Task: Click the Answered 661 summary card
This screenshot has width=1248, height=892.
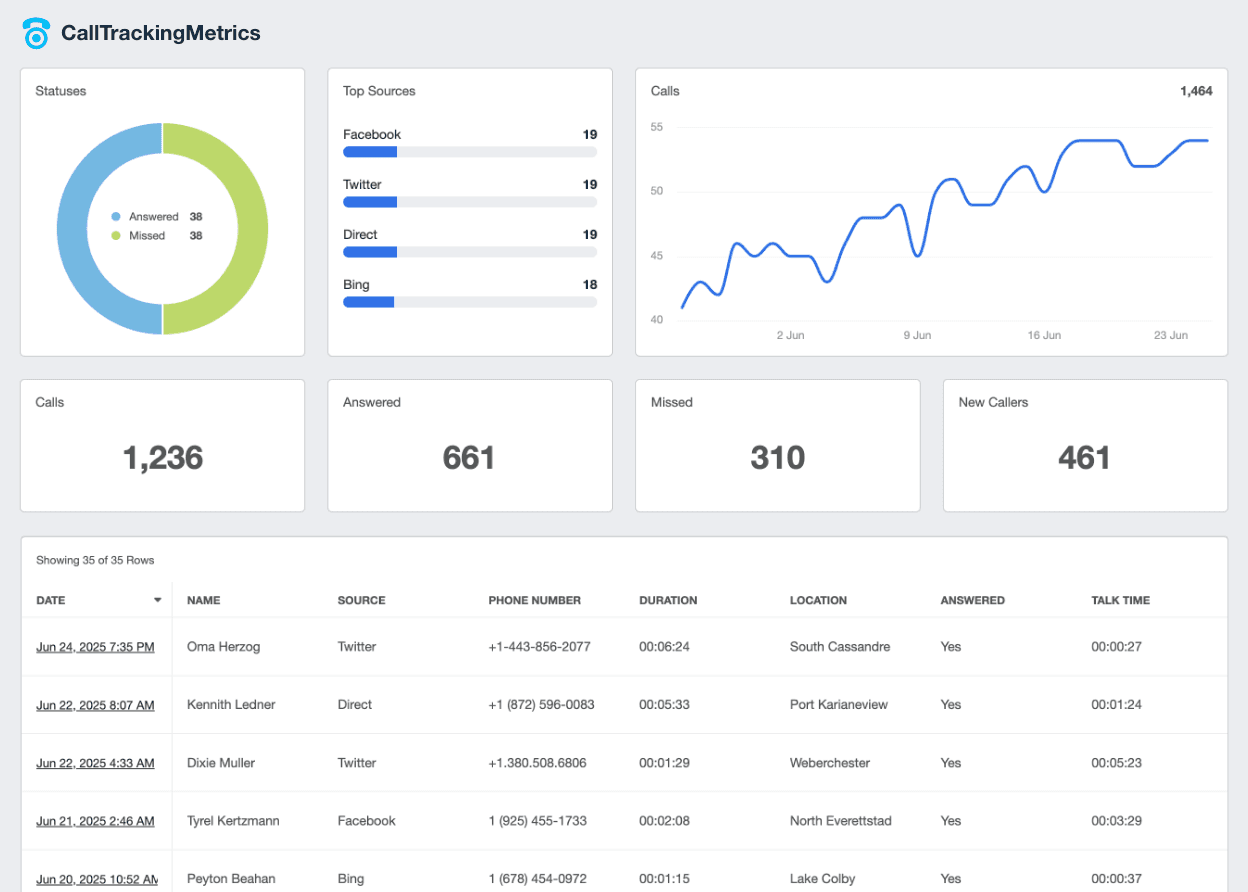Action: (x=470, y=445)
